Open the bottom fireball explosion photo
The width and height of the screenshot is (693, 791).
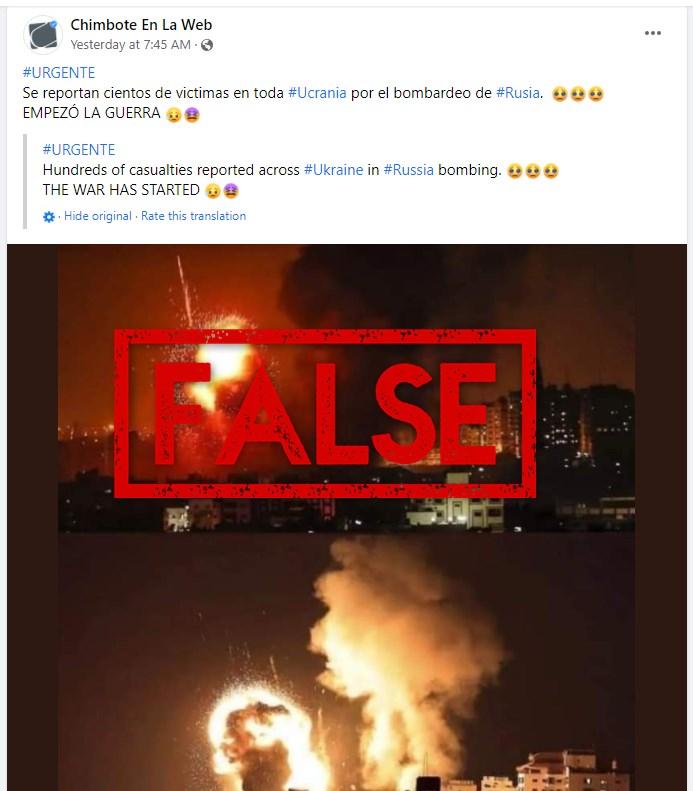pos(346,661)
